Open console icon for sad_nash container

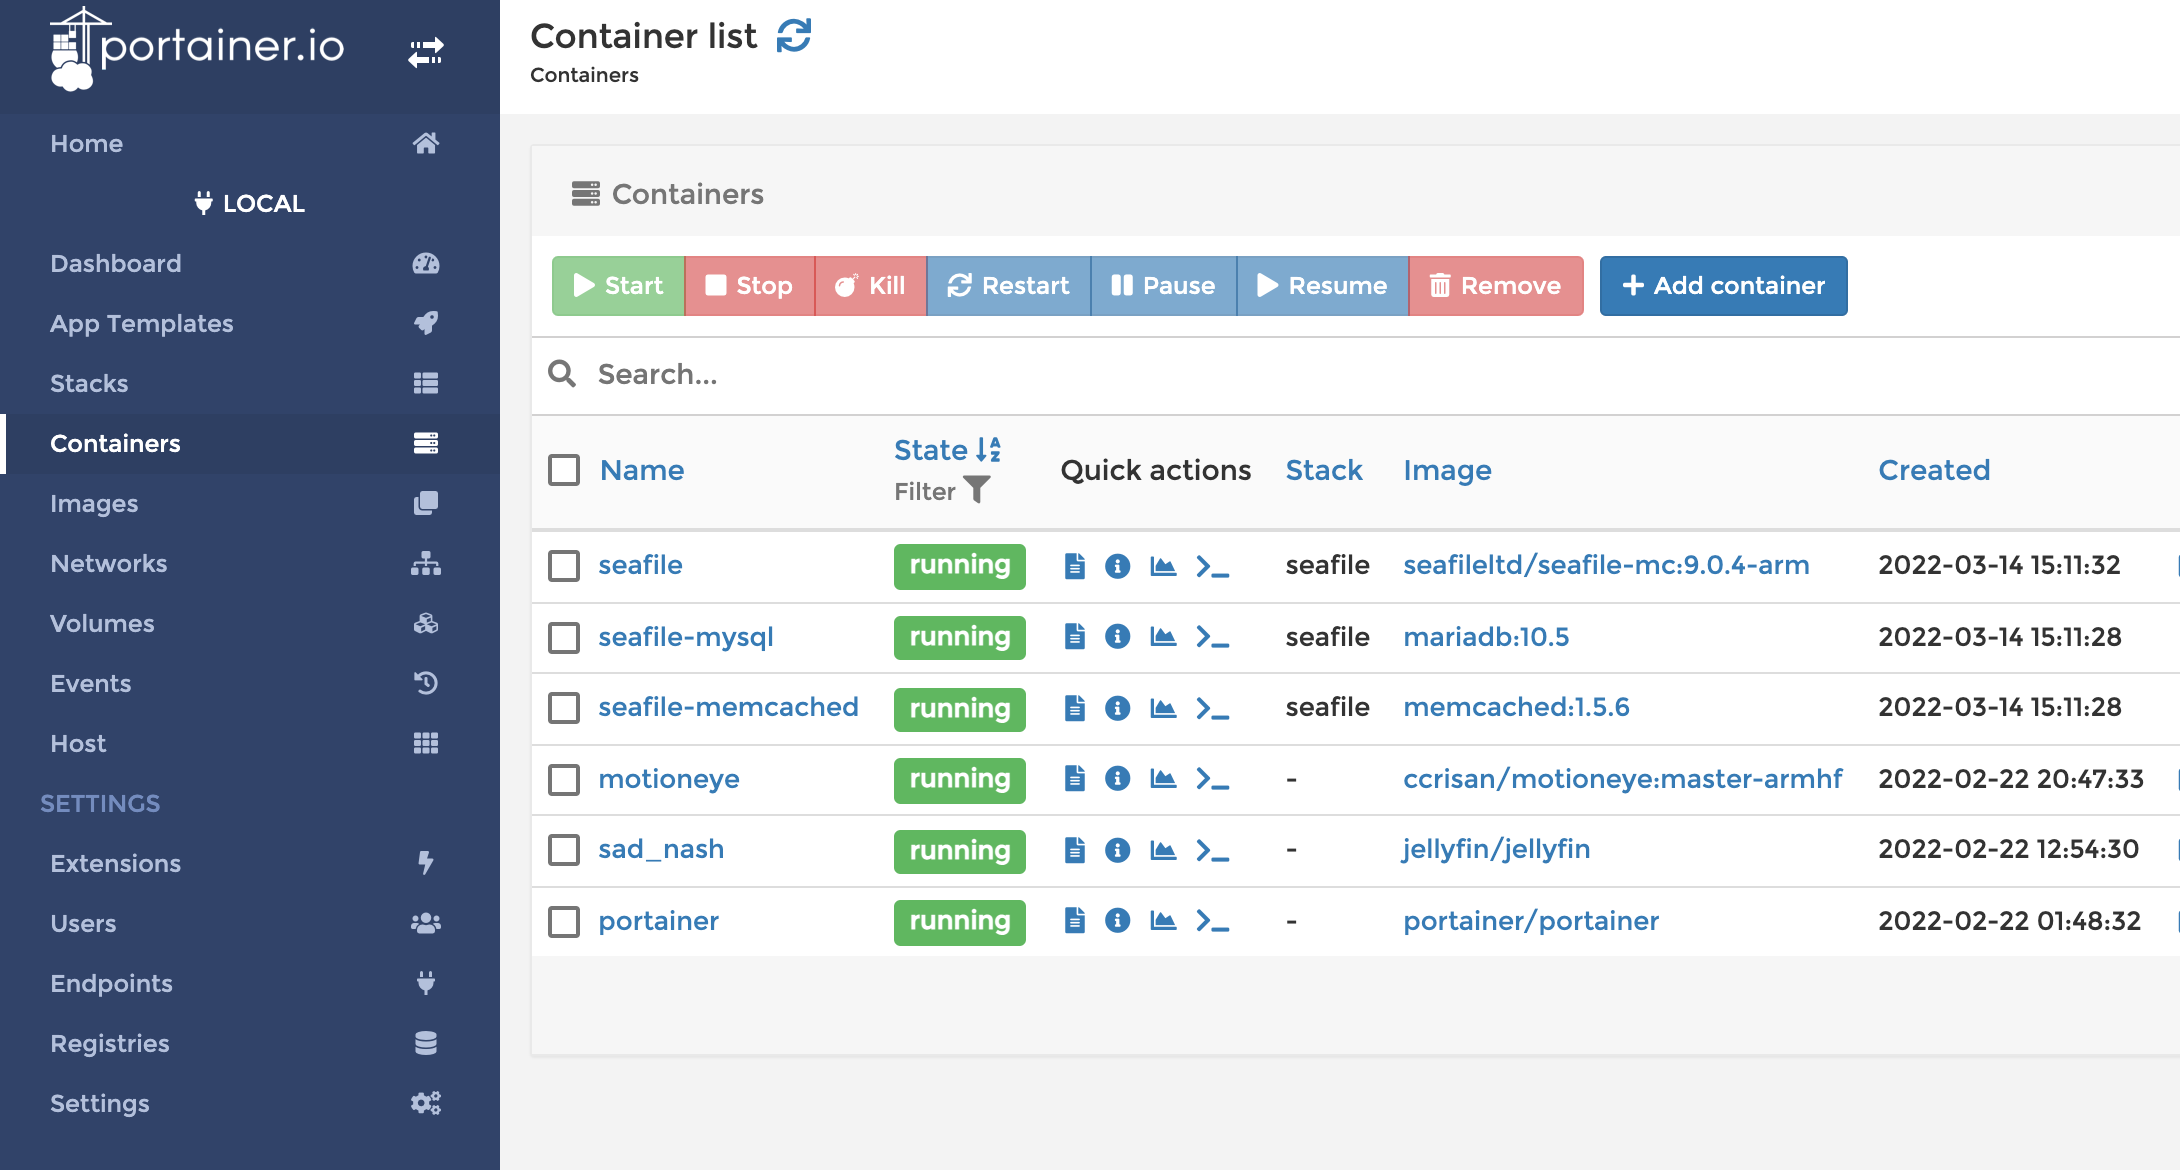[1212, 850]
